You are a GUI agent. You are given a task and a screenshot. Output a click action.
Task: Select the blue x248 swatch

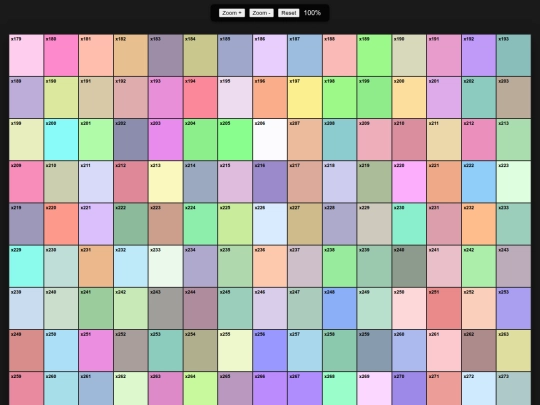tap(340, 308)
